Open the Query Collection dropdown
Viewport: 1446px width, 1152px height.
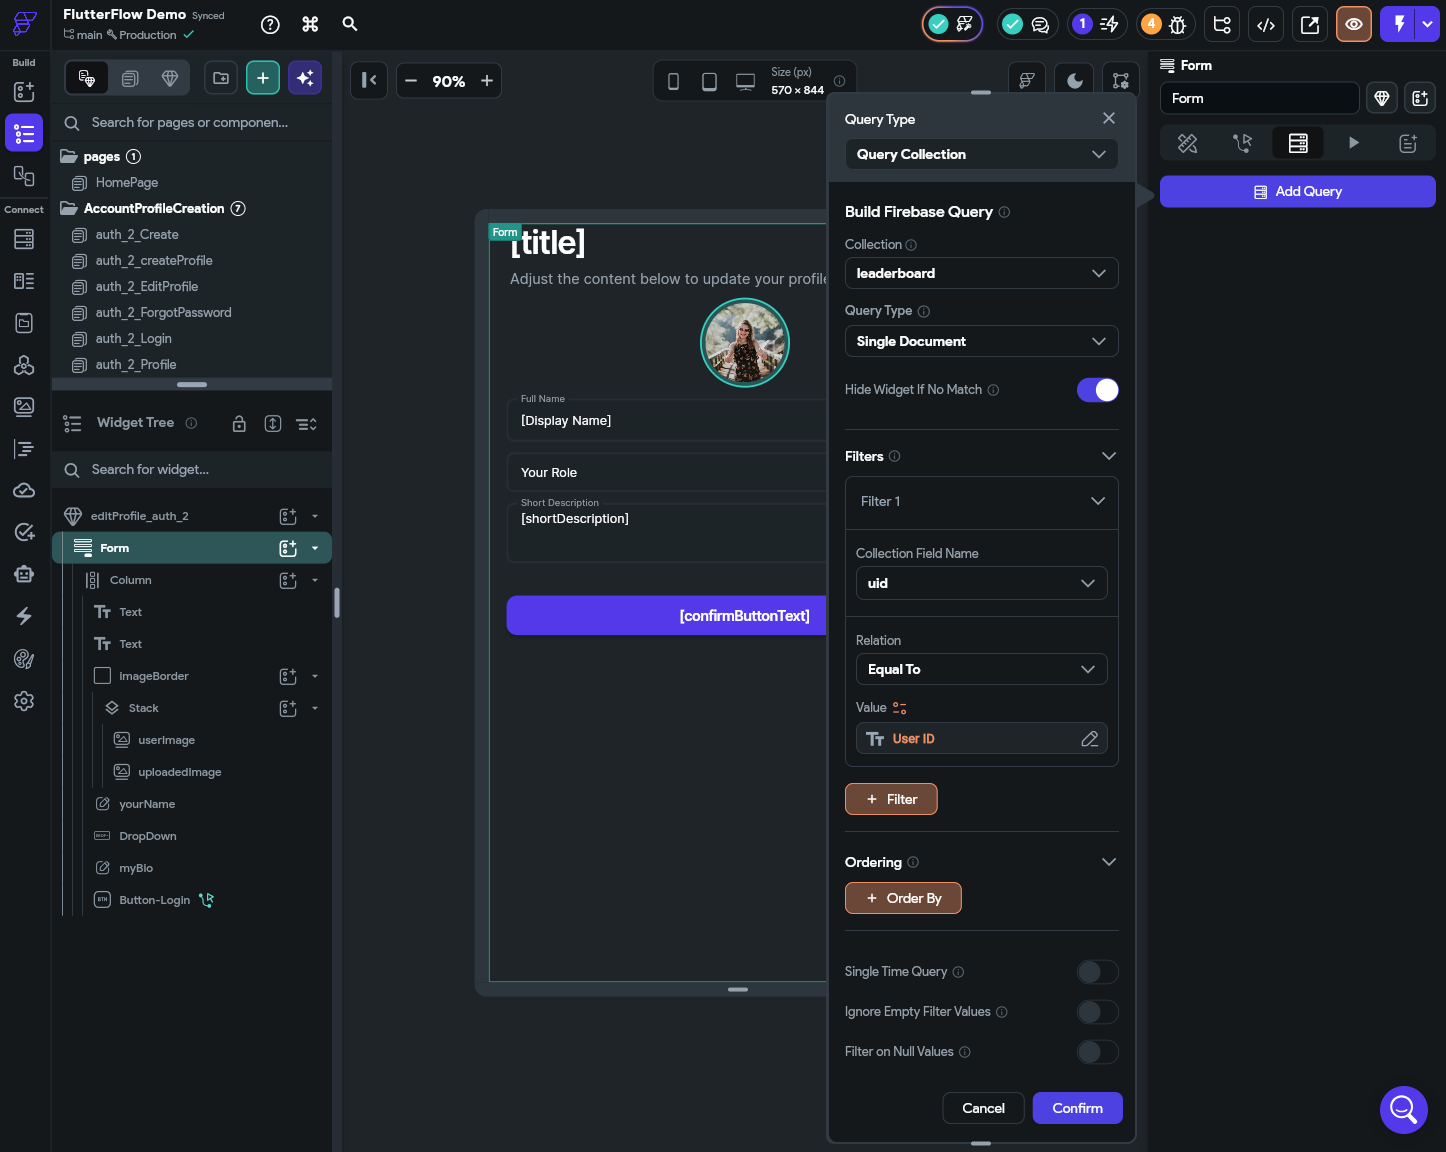(981, 154)
